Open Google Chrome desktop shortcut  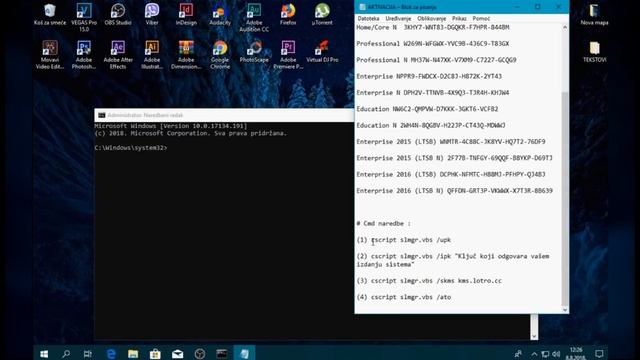click(x=220, y=55)
